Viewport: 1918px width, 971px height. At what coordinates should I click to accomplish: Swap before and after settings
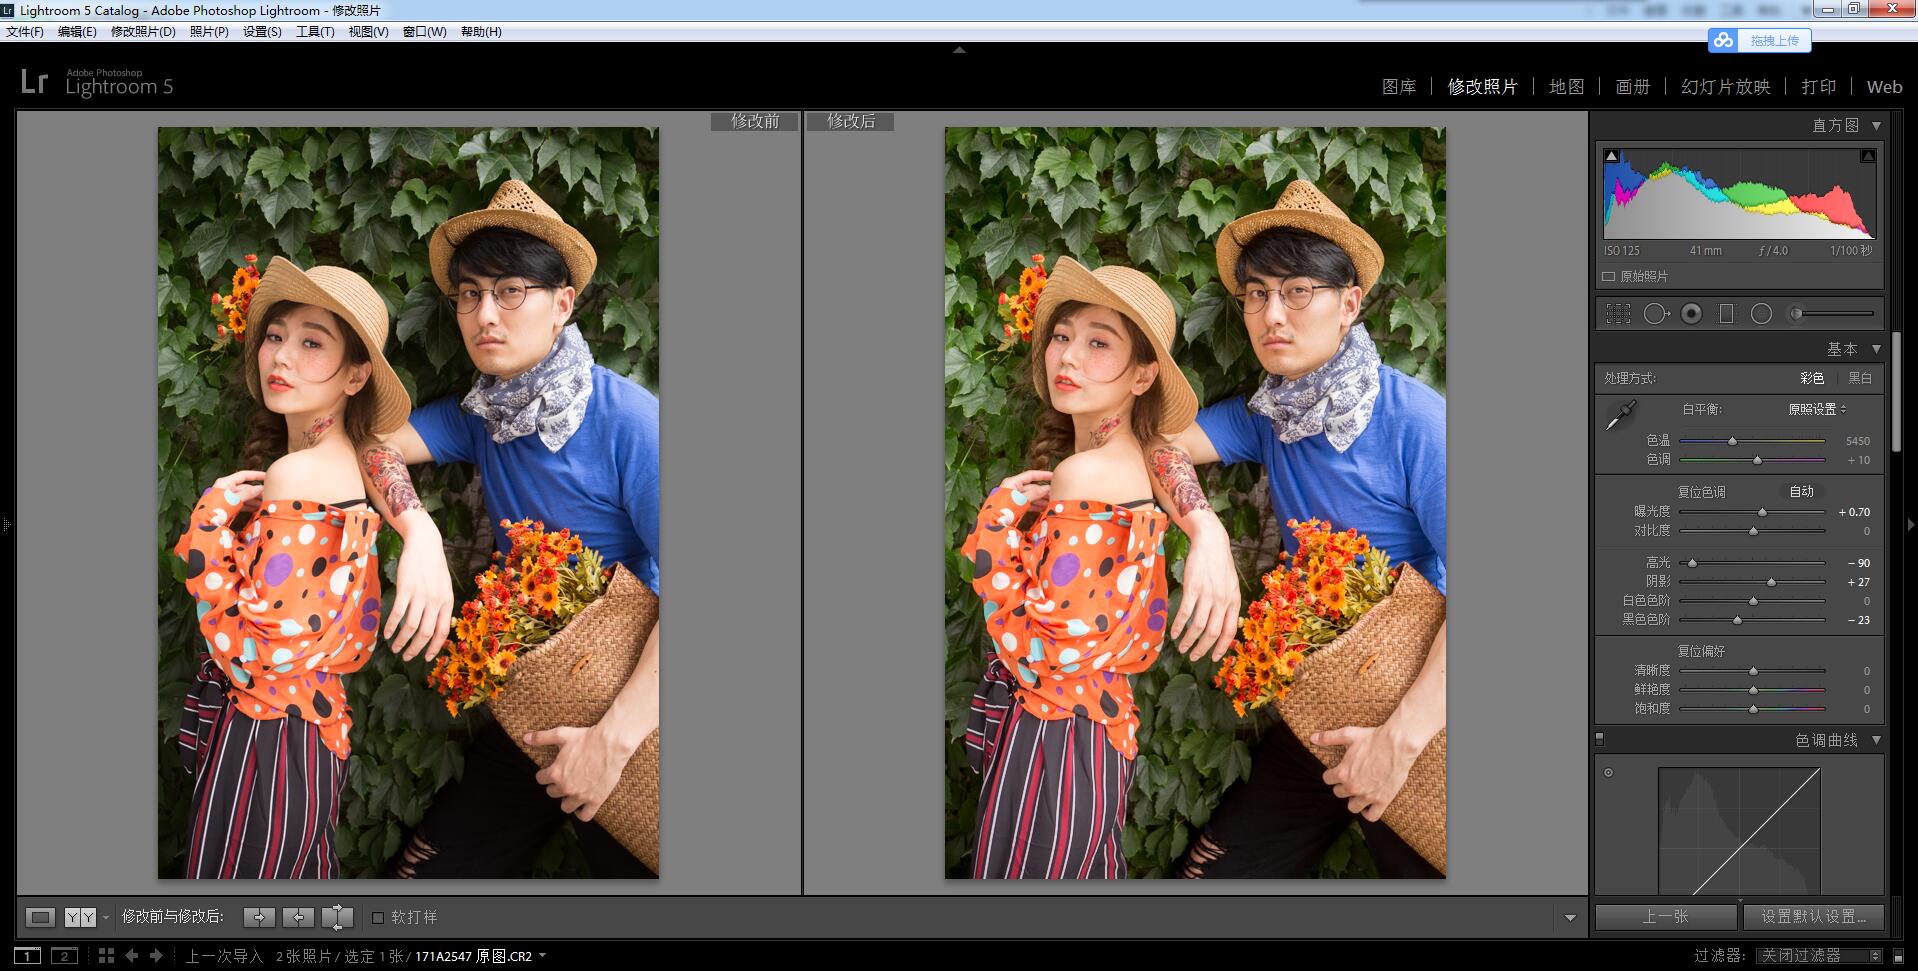tap(337, 917)
